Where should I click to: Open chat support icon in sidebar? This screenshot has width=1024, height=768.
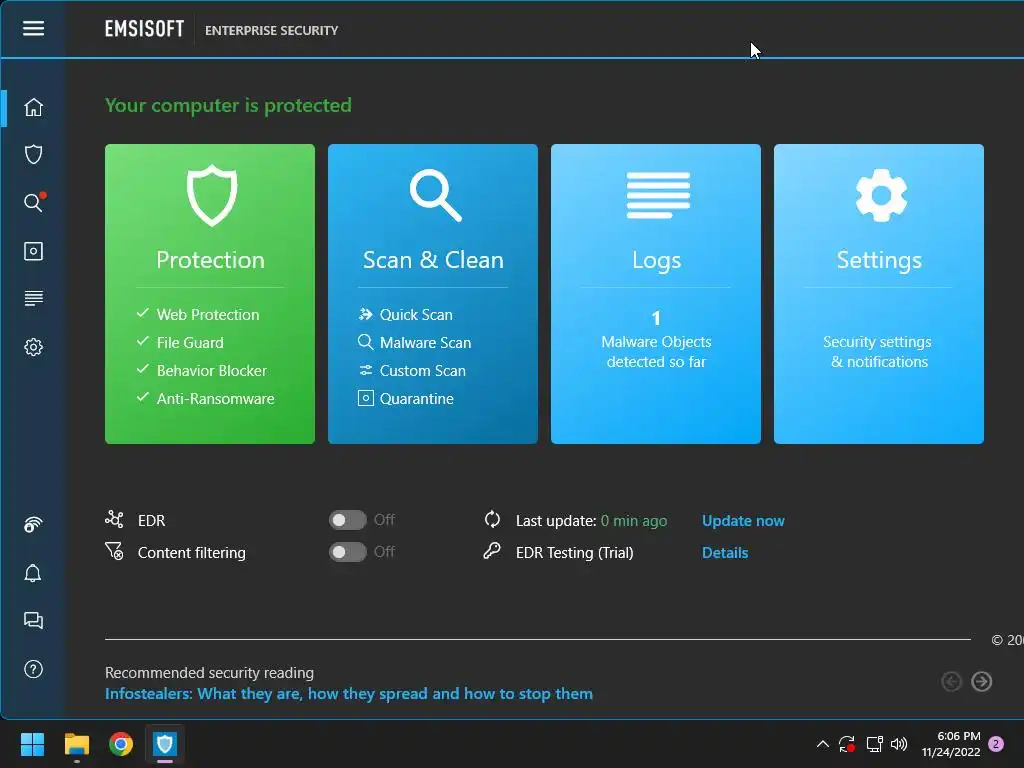click(33, 620)
